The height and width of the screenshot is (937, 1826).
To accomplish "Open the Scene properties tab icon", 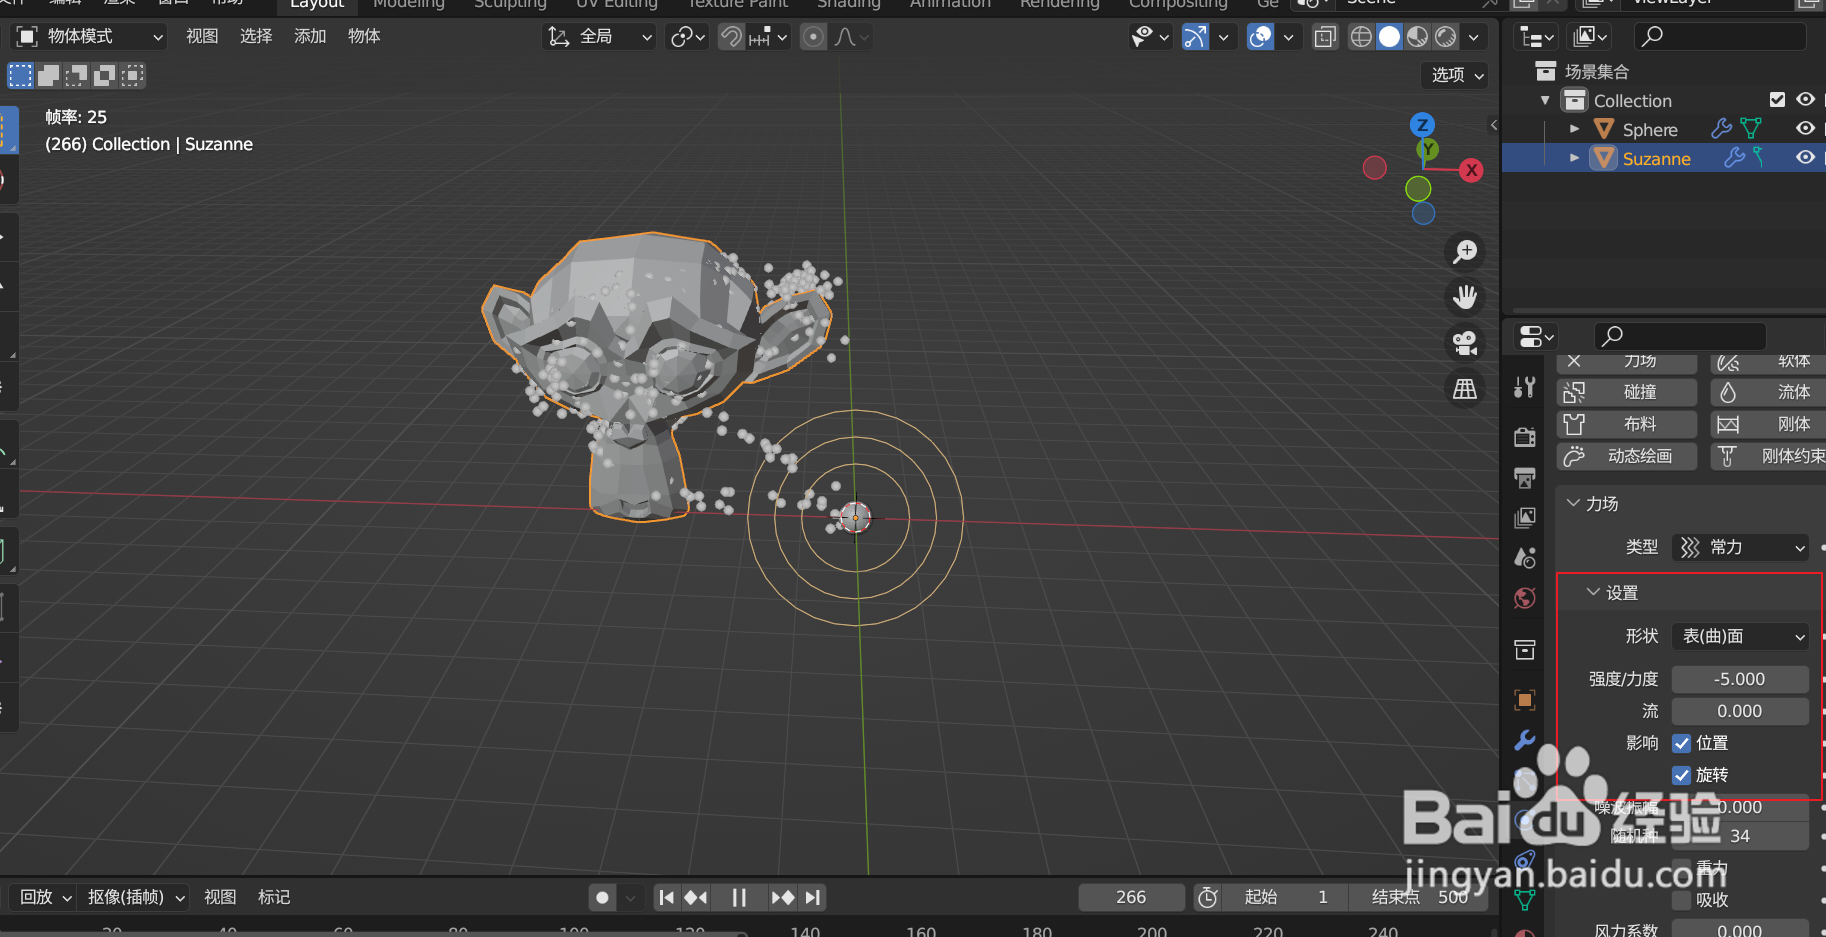I will coord(1525,558).
